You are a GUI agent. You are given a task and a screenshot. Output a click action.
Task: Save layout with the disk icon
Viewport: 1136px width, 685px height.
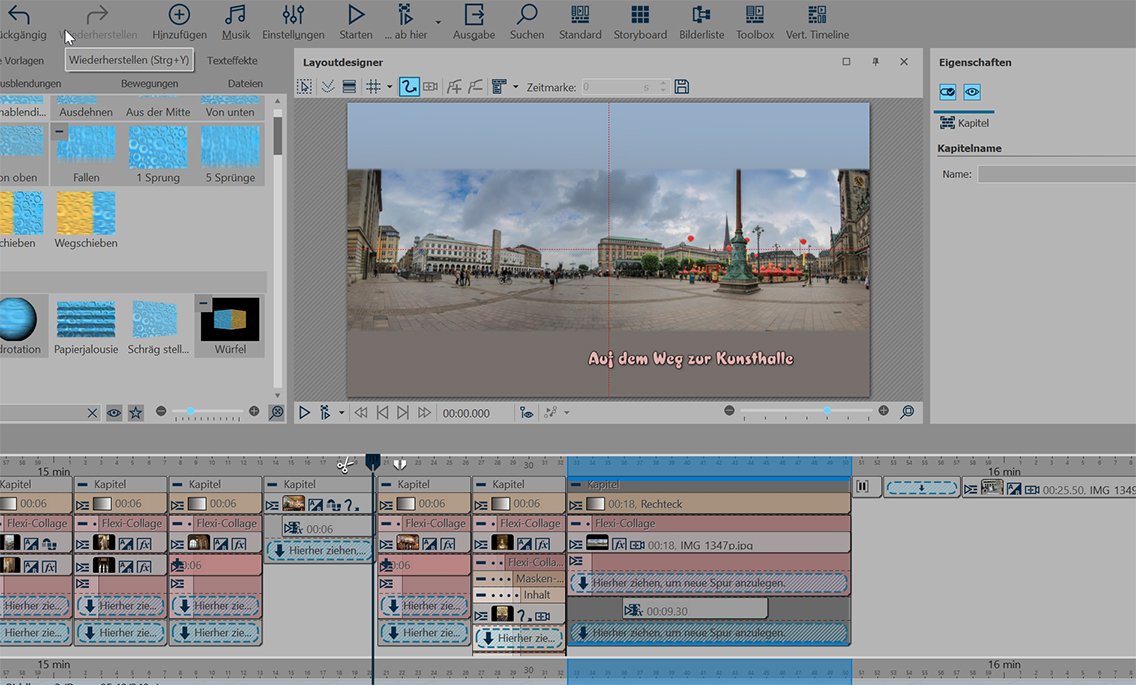coord(681,87)
